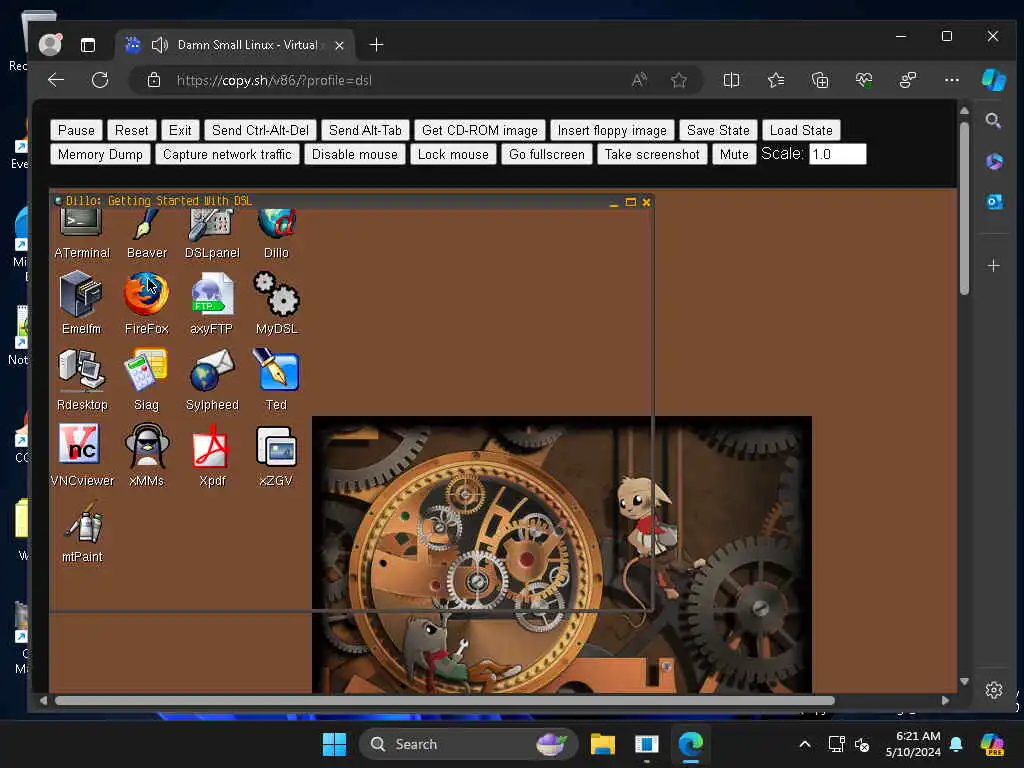The image size is (1024, 768).
Task: Click the vertical page scrollbar thumb
Action: point(965,208)
